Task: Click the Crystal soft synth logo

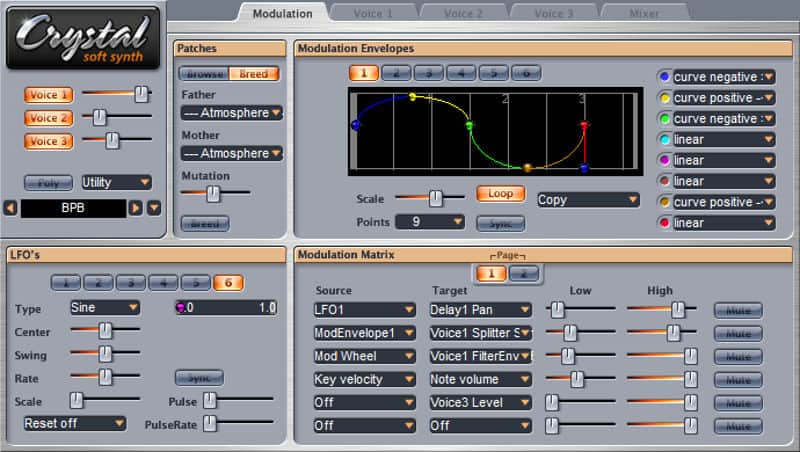Action: (x=83, y=39)
